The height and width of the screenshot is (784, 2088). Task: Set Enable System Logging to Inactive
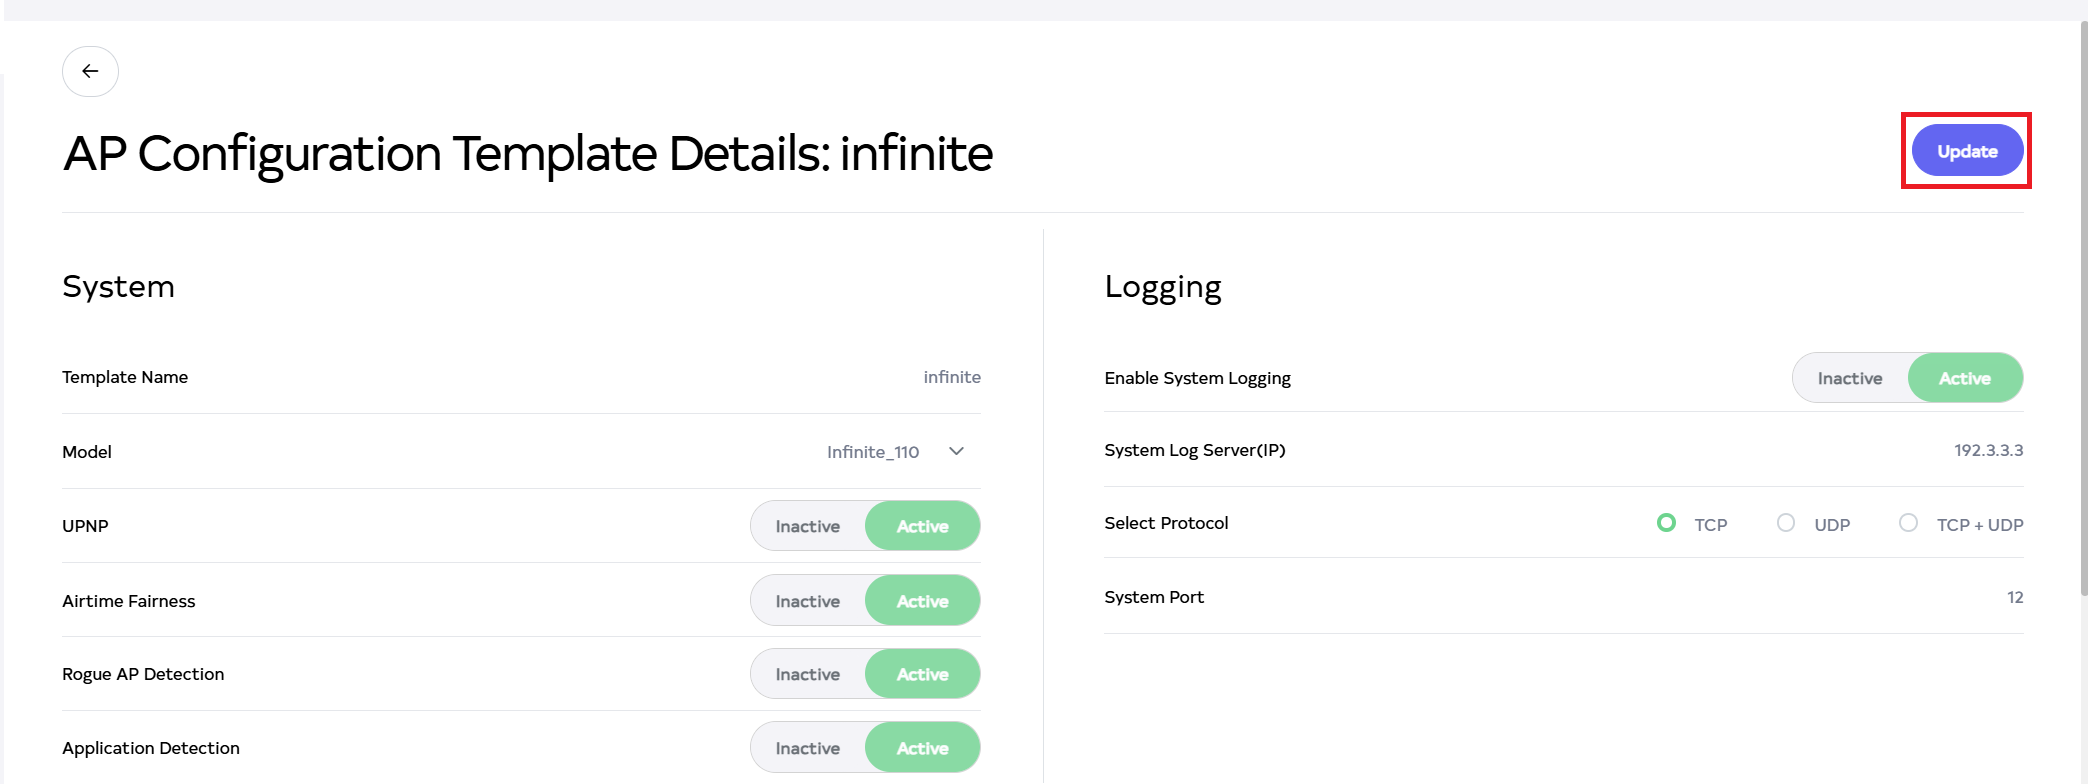1850,378
